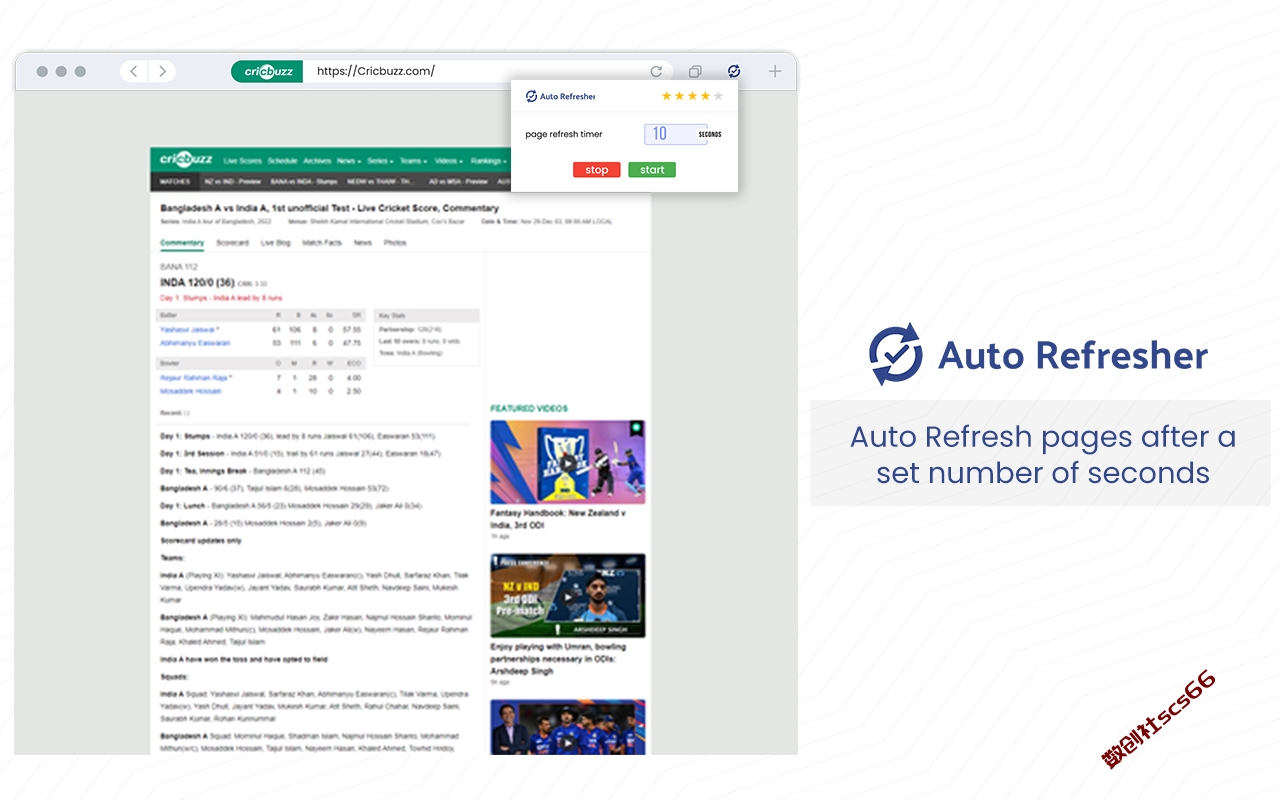
Task: Open bowler Rejaur Rahman Raja's profile link
Action: [x=196, y=378]
